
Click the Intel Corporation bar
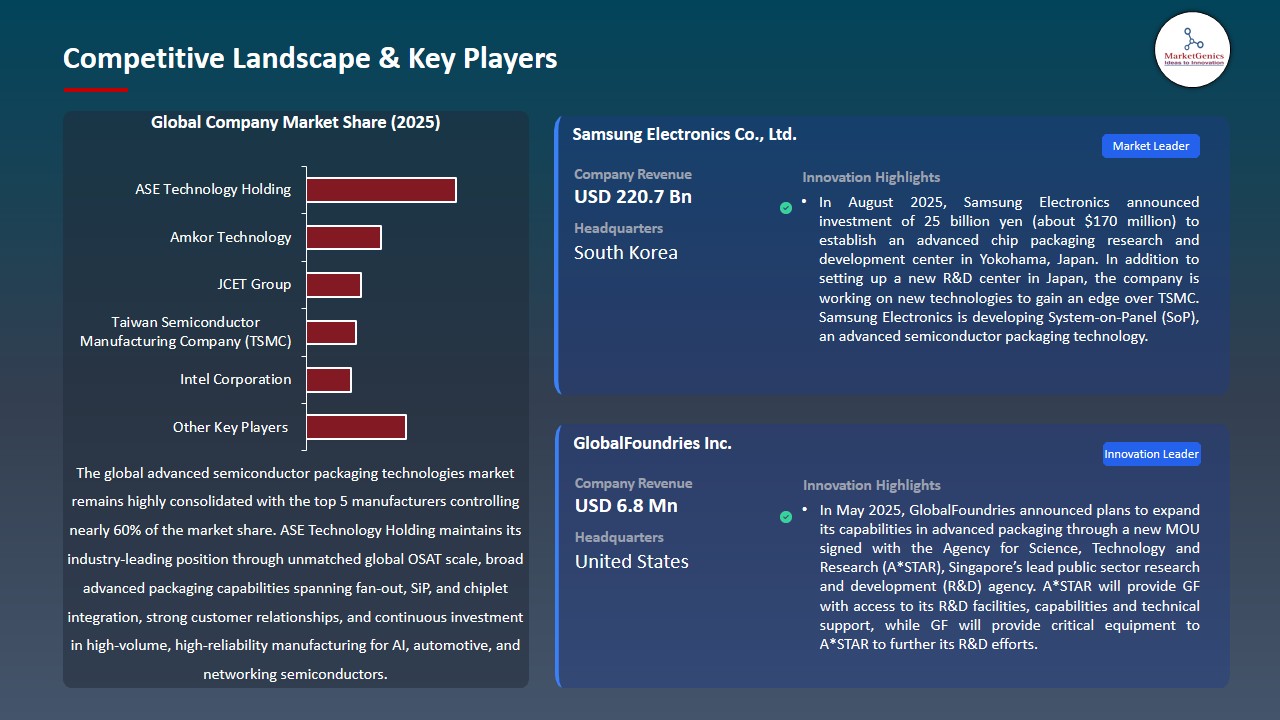pyautogui.click(x=328, y=379)
